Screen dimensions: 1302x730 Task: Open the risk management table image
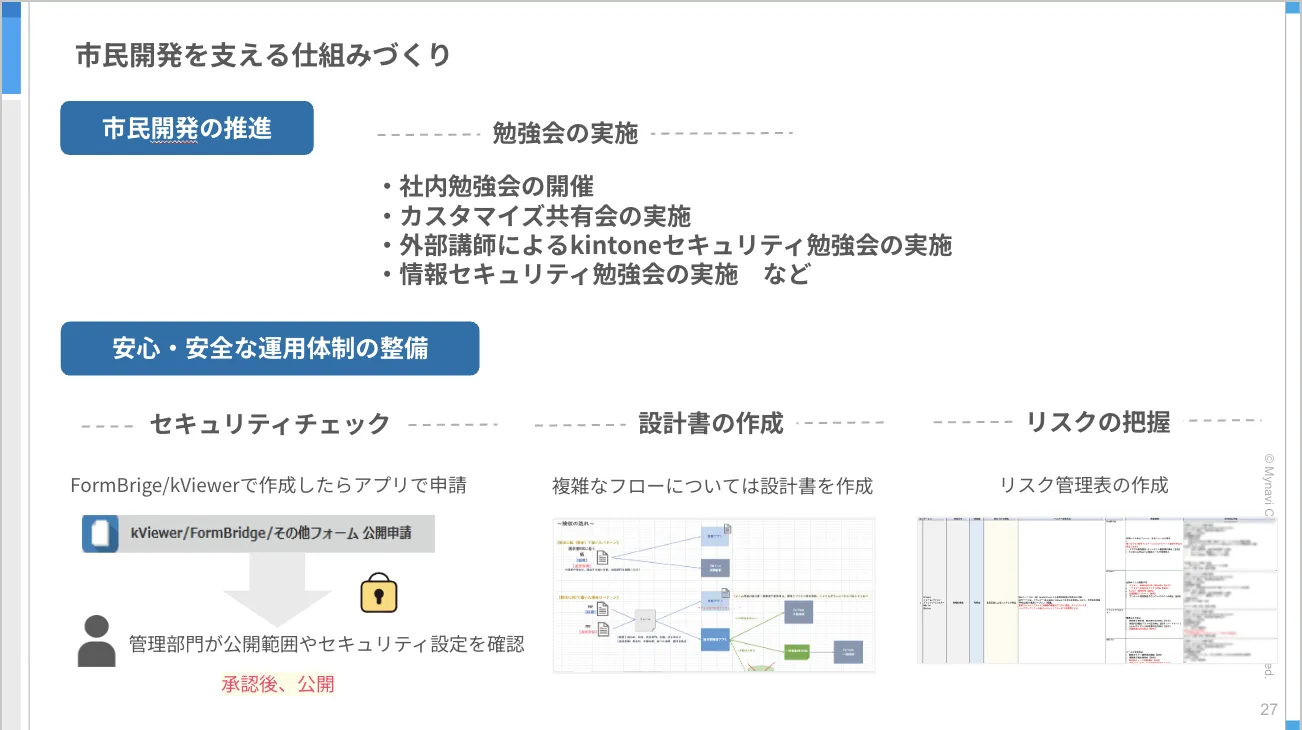click(1096, 590)
